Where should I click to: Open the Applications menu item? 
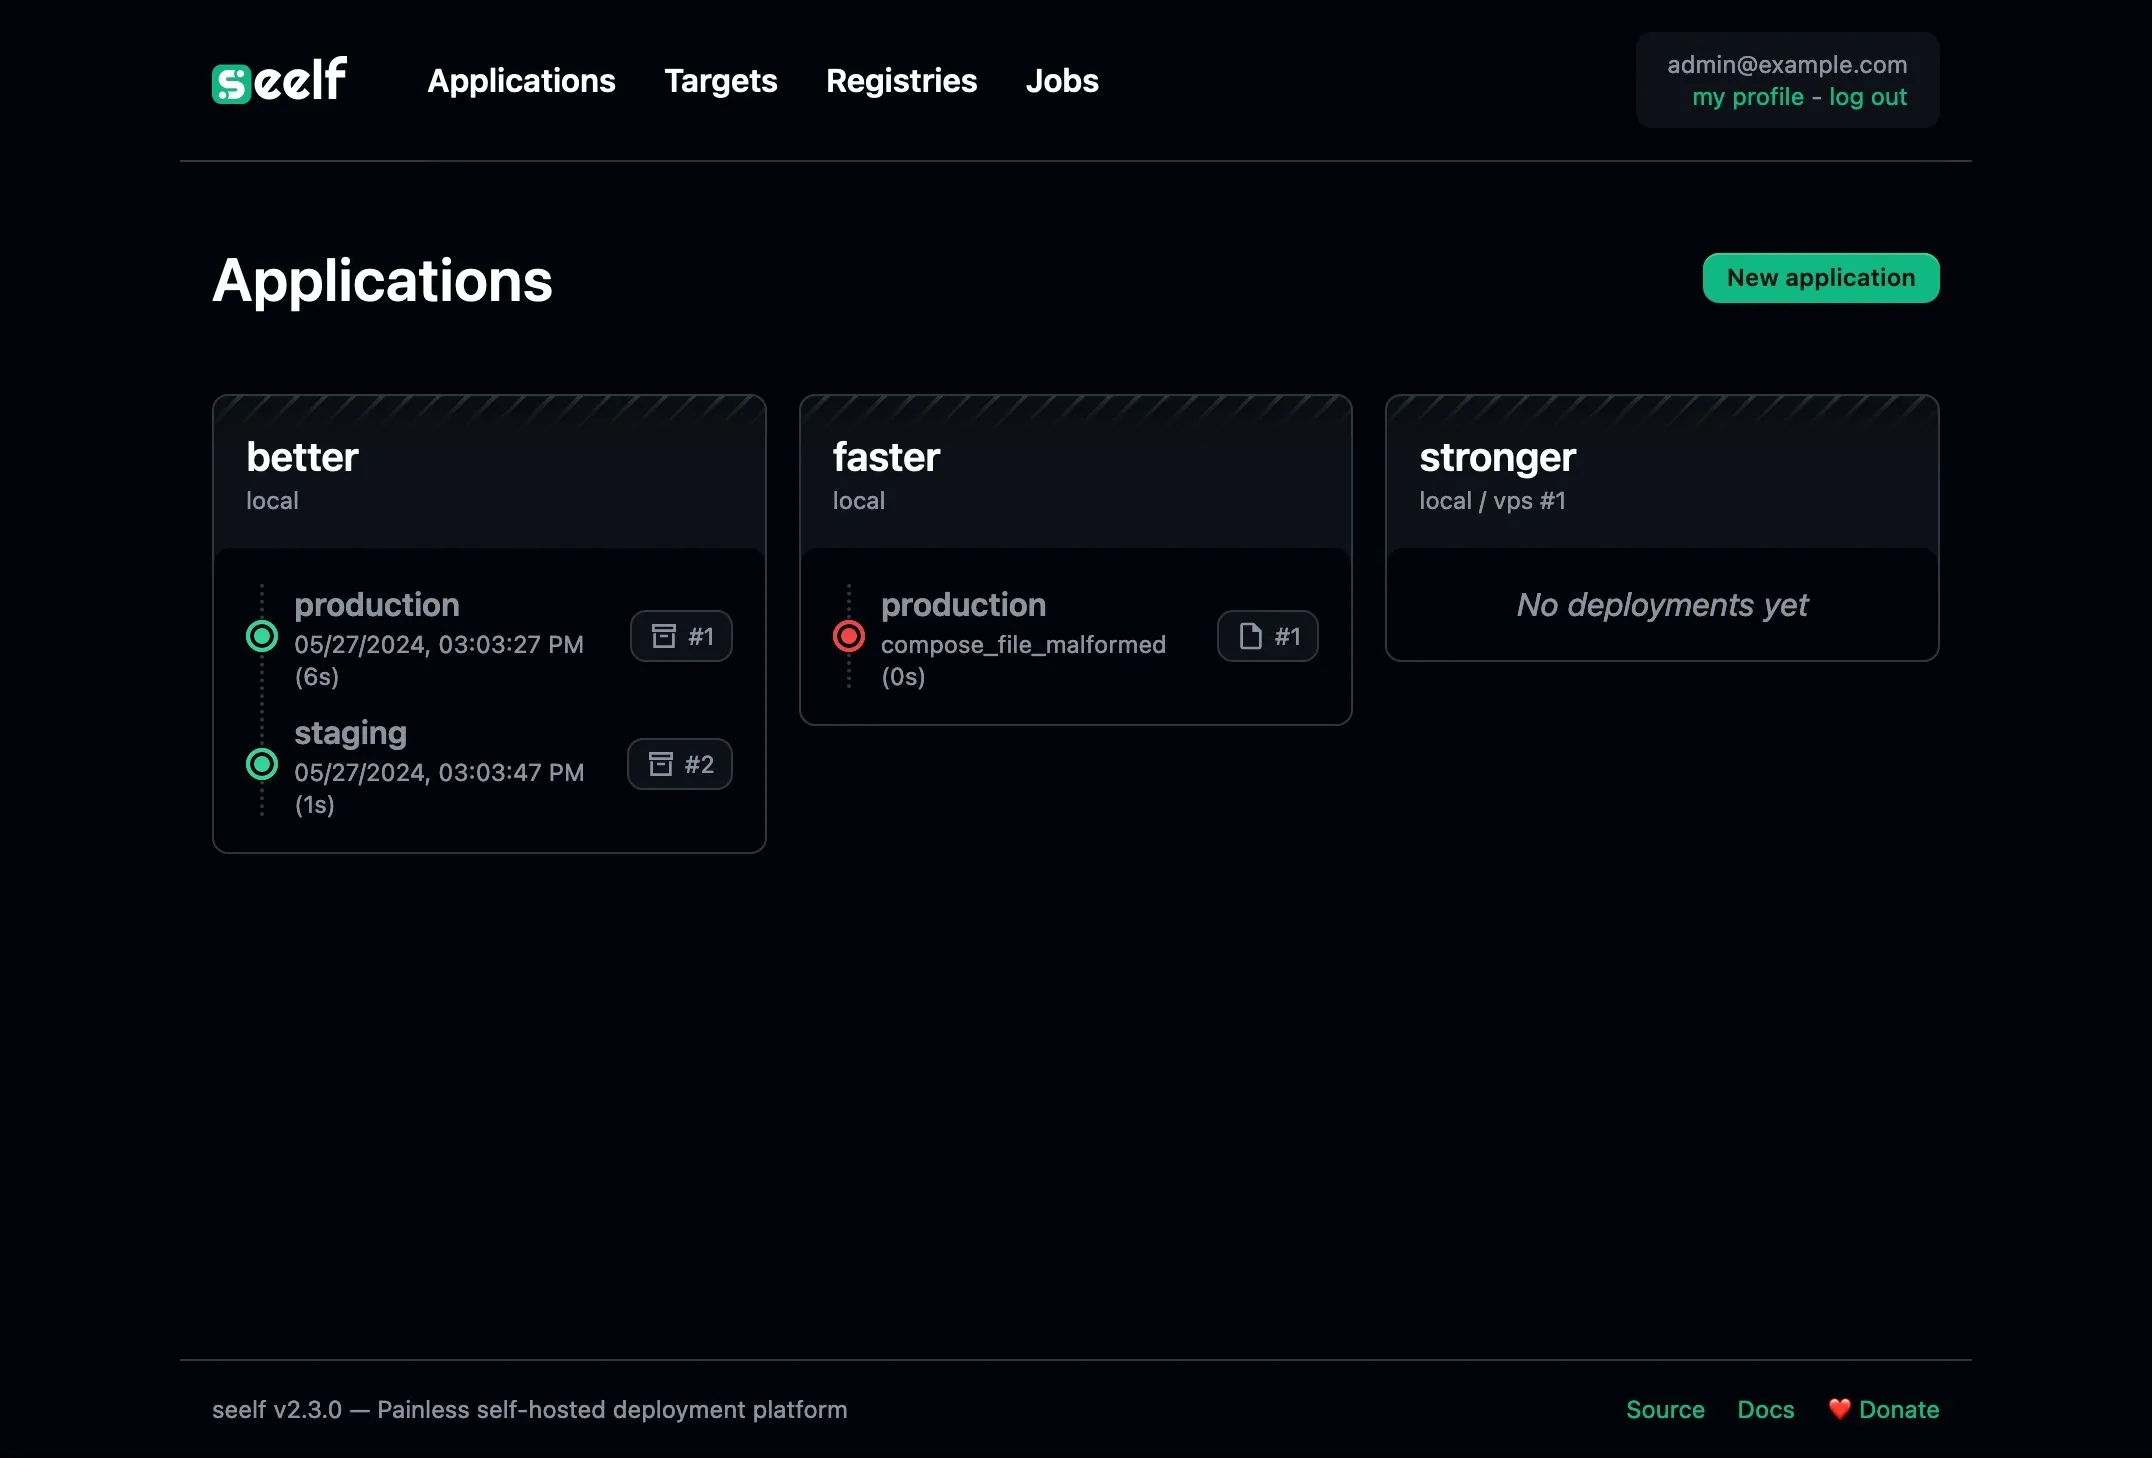tap(521, 80)
